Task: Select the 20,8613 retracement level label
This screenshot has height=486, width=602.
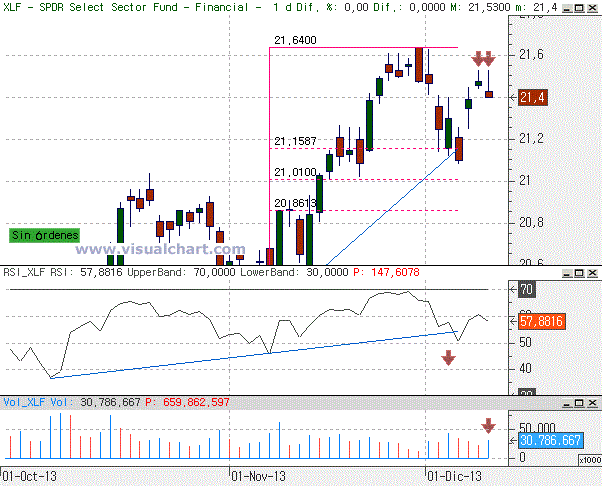Action: click(295, 203)
